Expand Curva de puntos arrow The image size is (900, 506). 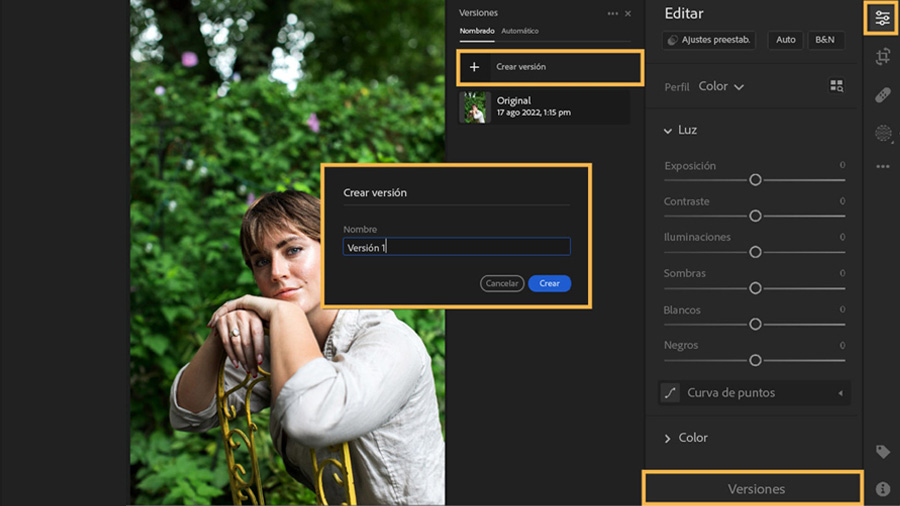tap(840, 394)
